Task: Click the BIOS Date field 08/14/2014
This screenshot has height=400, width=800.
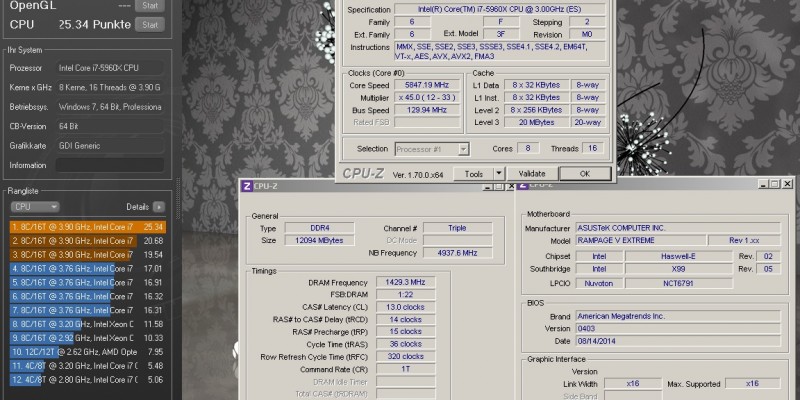Action: pos(678,341)
